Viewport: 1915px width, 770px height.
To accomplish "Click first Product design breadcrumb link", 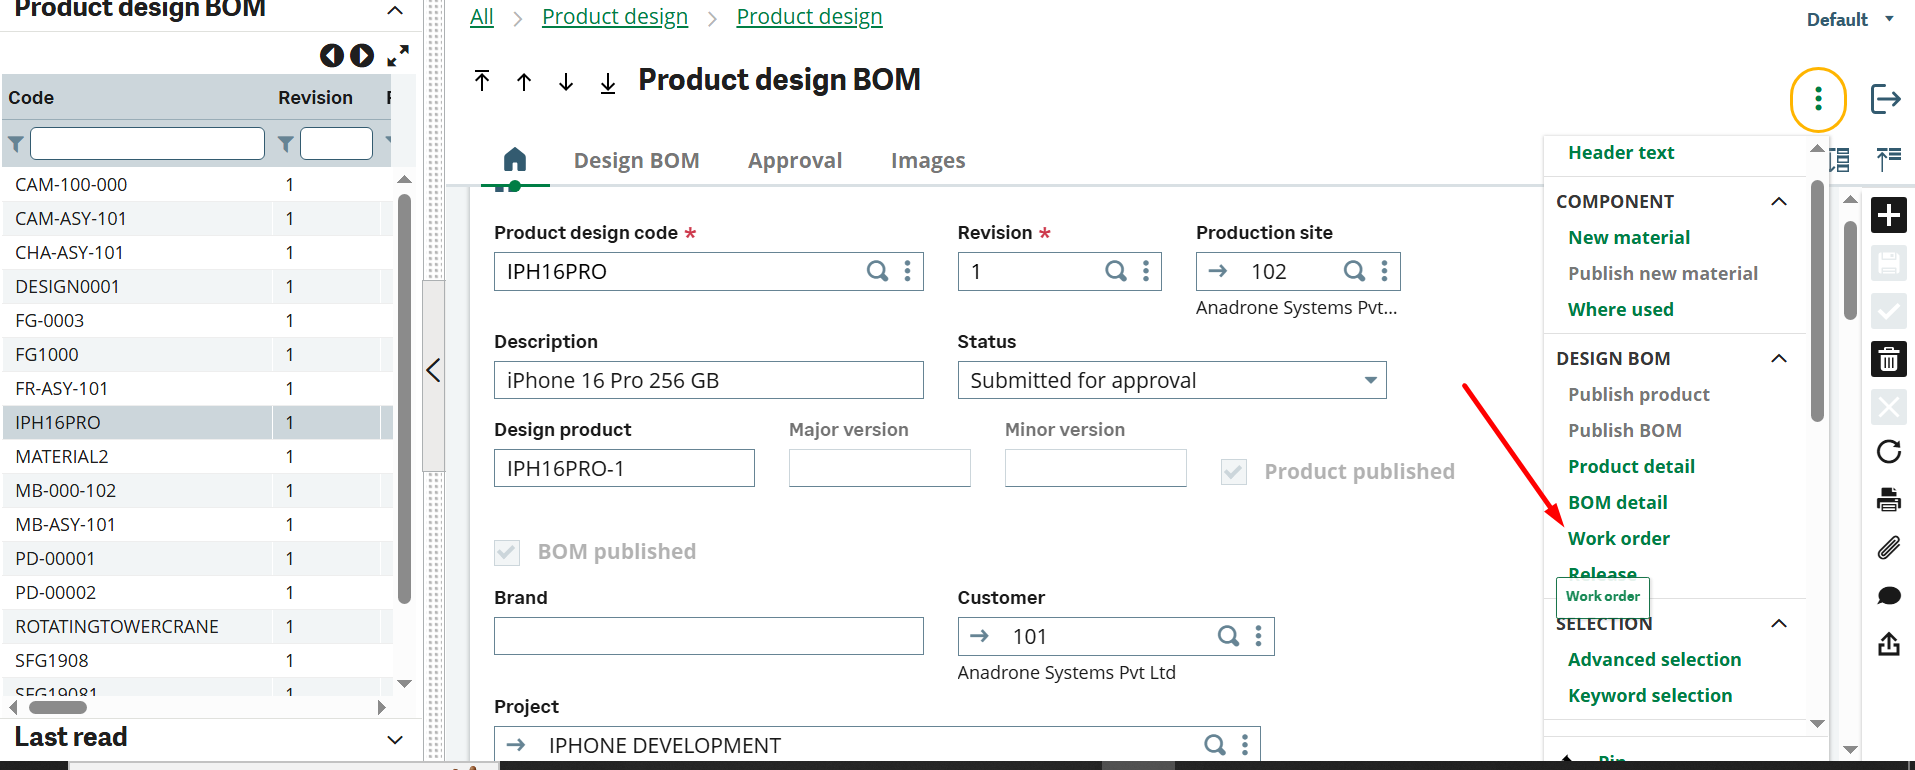I will coord(615,17).
